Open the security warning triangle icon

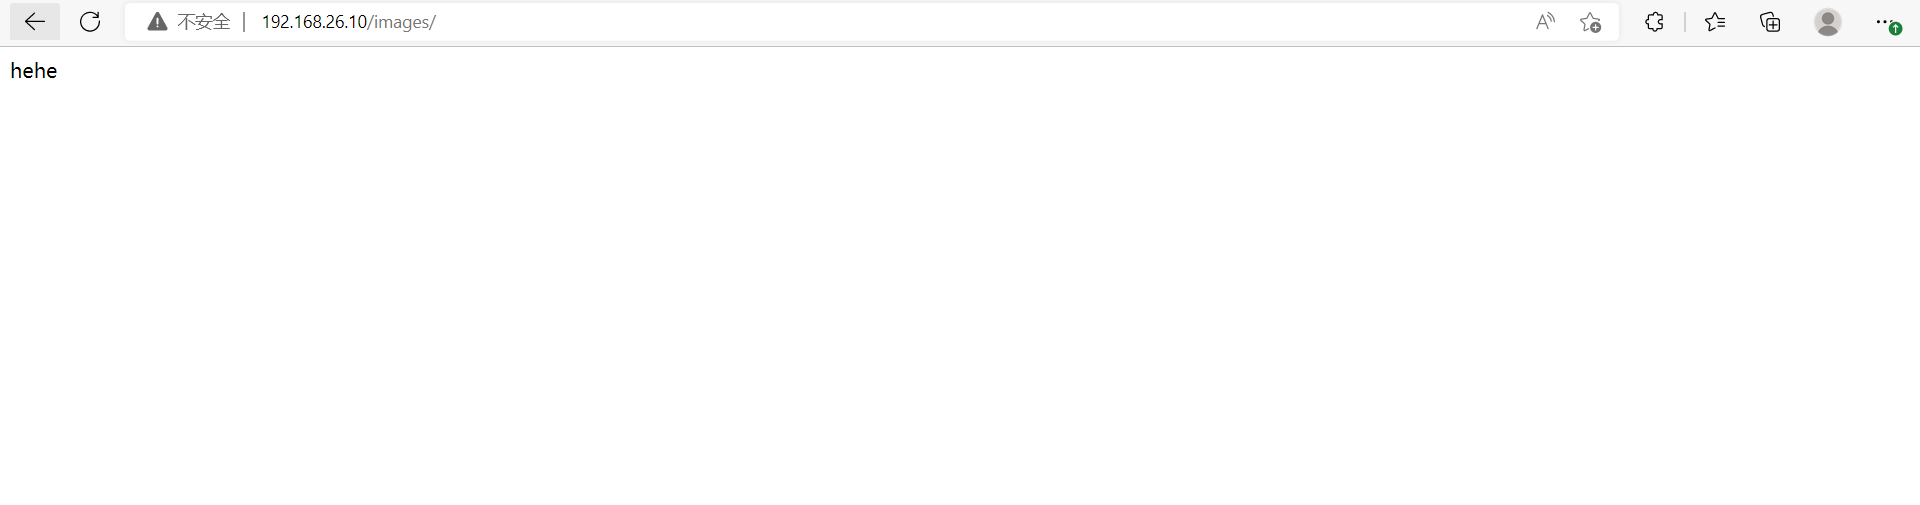tap(157, 22)
